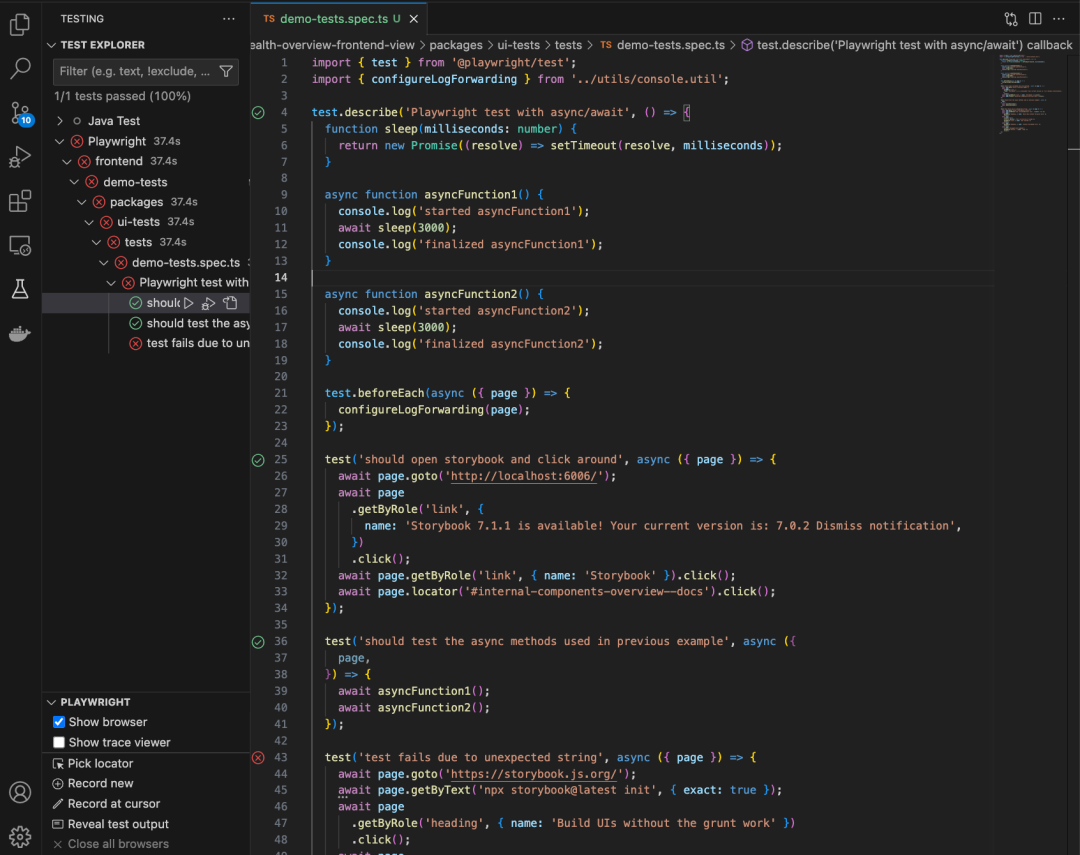This screenshot has width=1080, height=855.
Task: Split the editor to the right
Action: pos(1035,19)
